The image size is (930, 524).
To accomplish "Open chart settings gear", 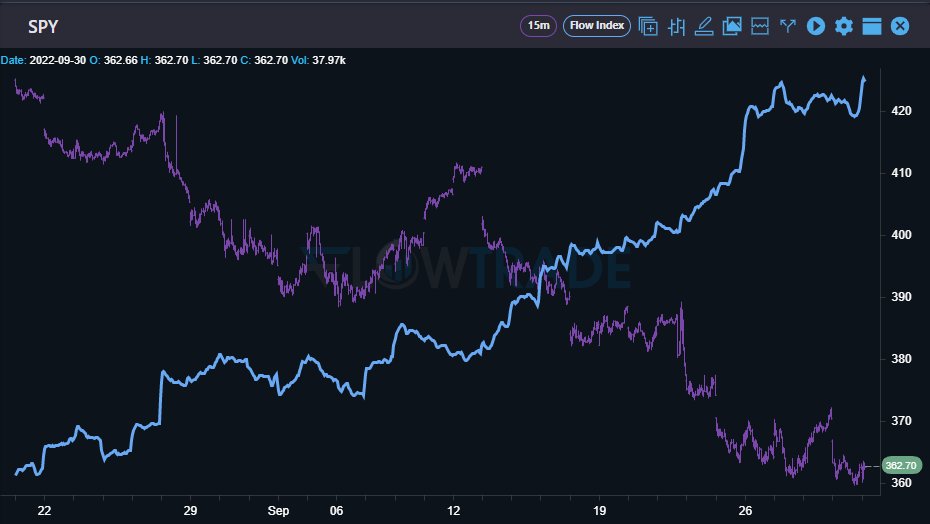I will [x=843, y=26].
